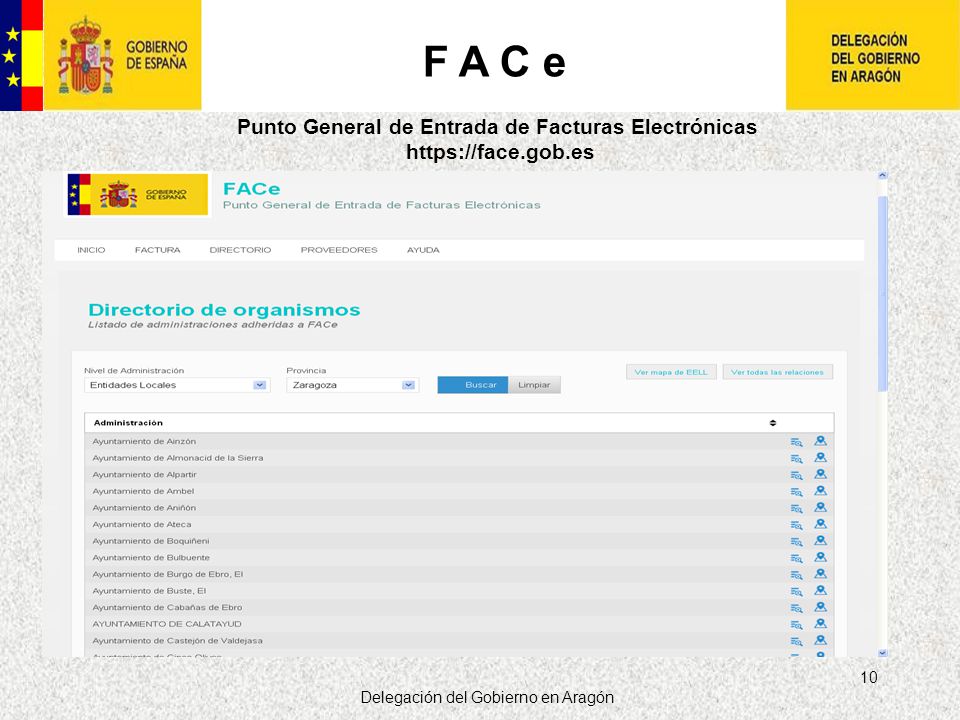Click the scrollbar down arrow
Viewport: 960px width, 720px height.
882,653
